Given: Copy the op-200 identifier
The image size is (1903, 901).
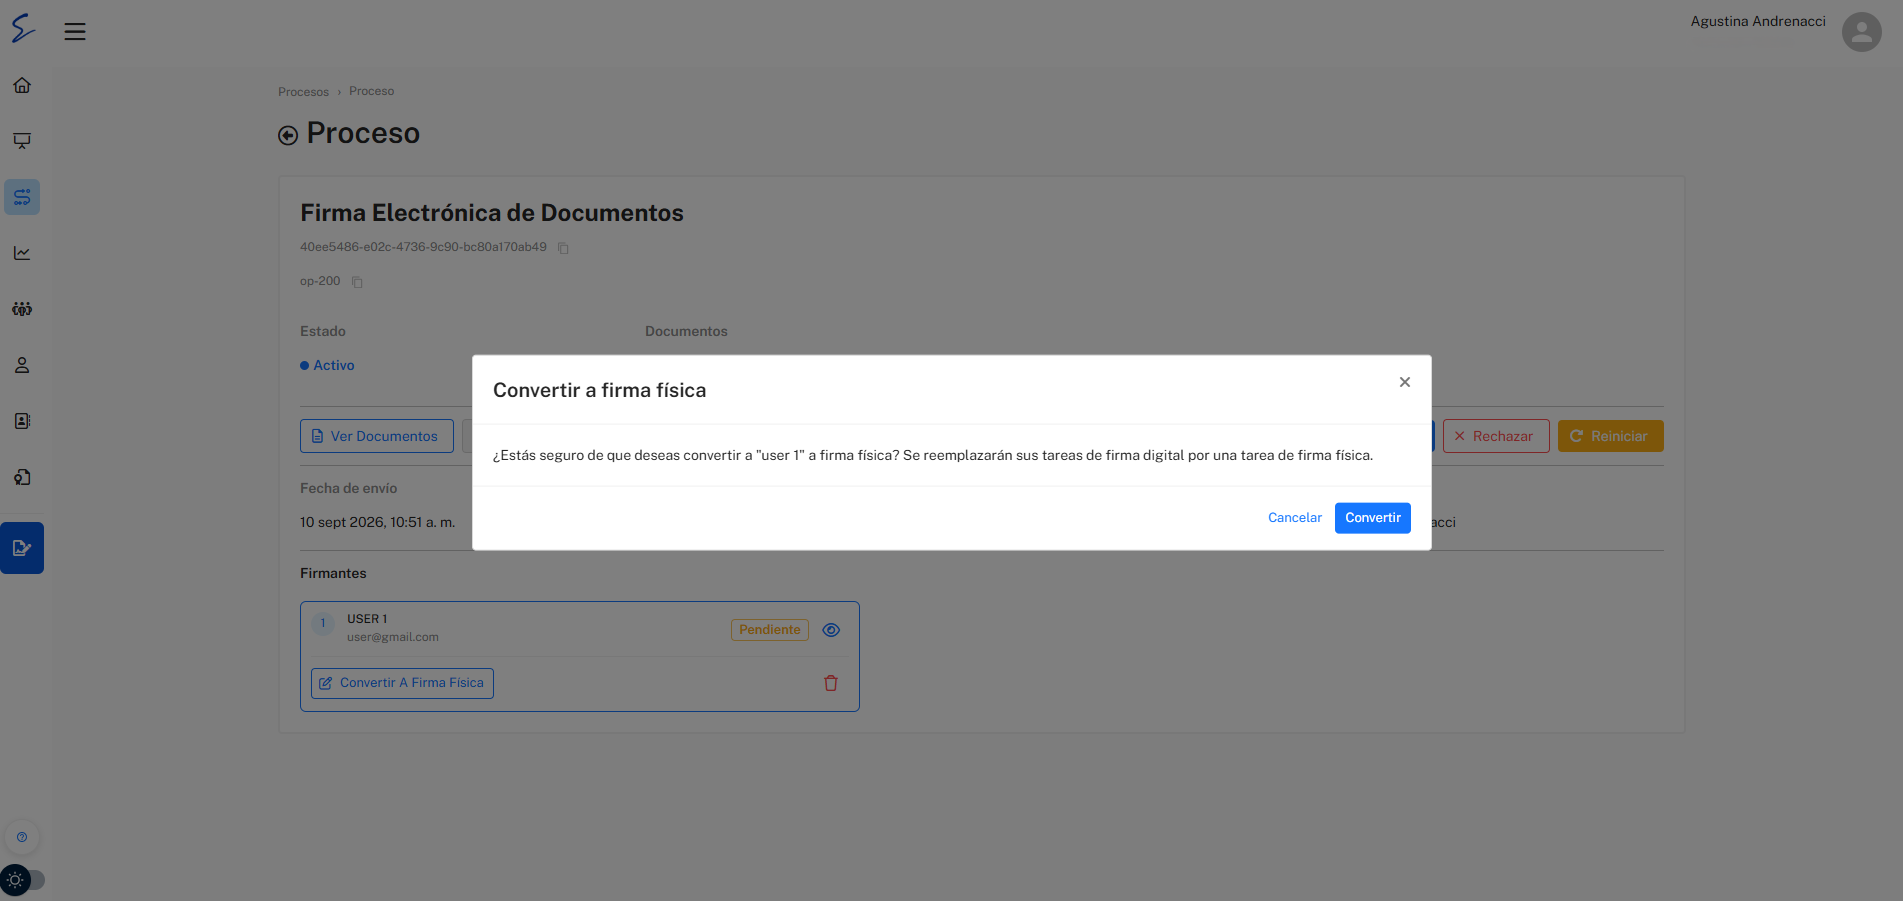Looking at the screenshot, I should (357, 282).
